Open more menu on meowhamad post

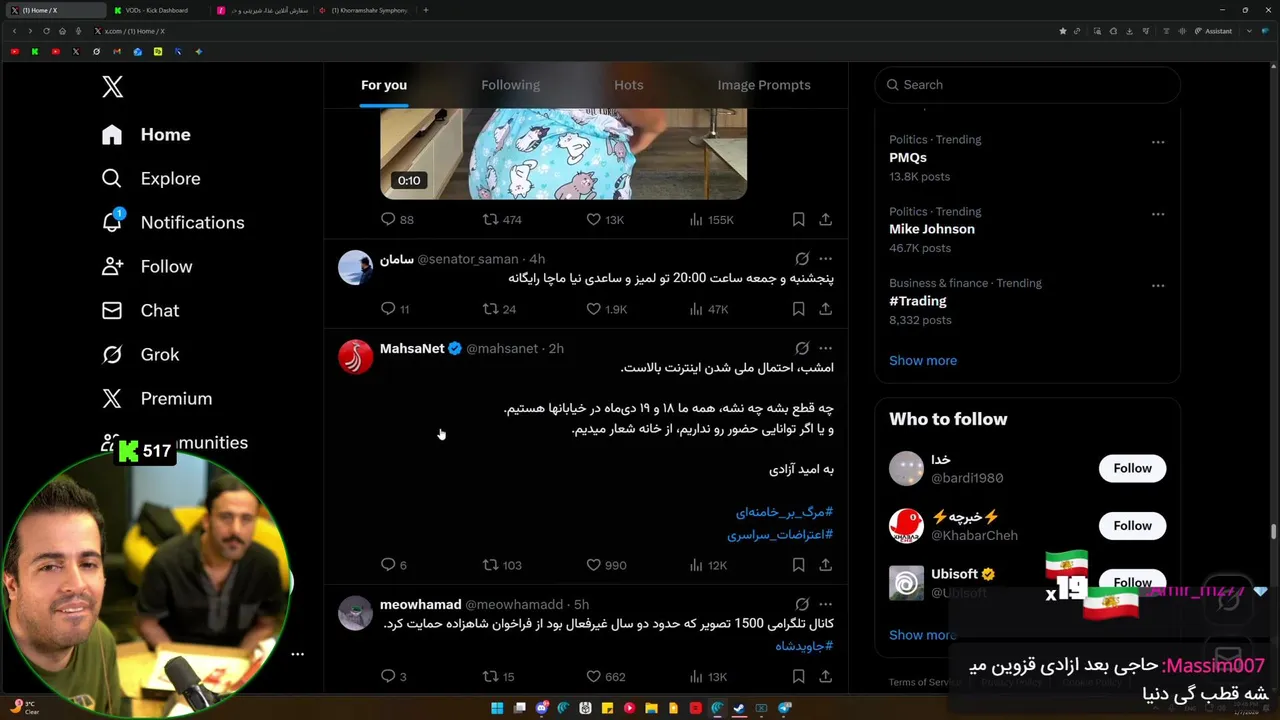point(826,605)
